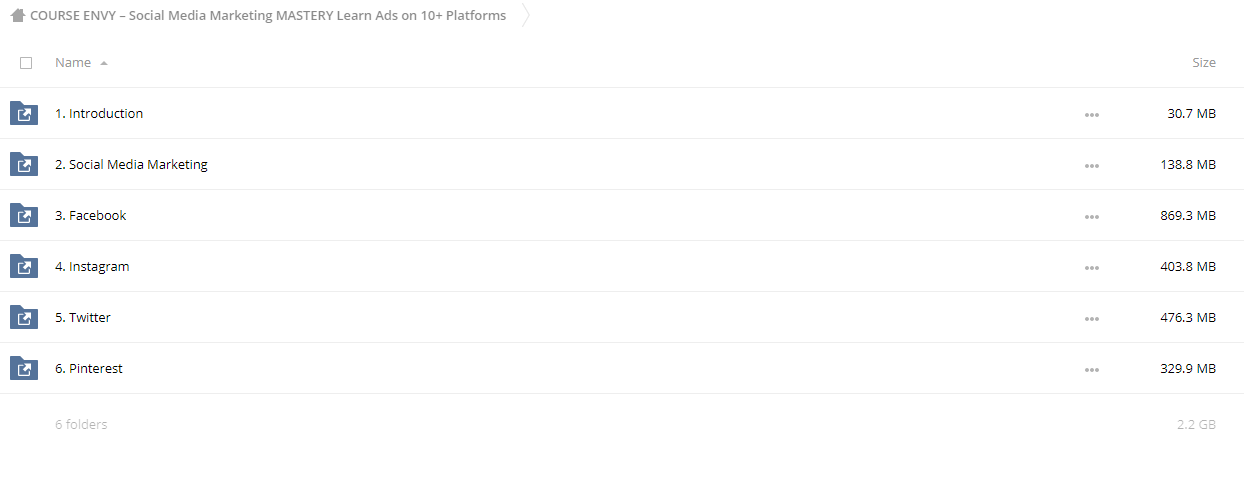Open the three-dot menu for 3. Facebook

pos(1091,217)
